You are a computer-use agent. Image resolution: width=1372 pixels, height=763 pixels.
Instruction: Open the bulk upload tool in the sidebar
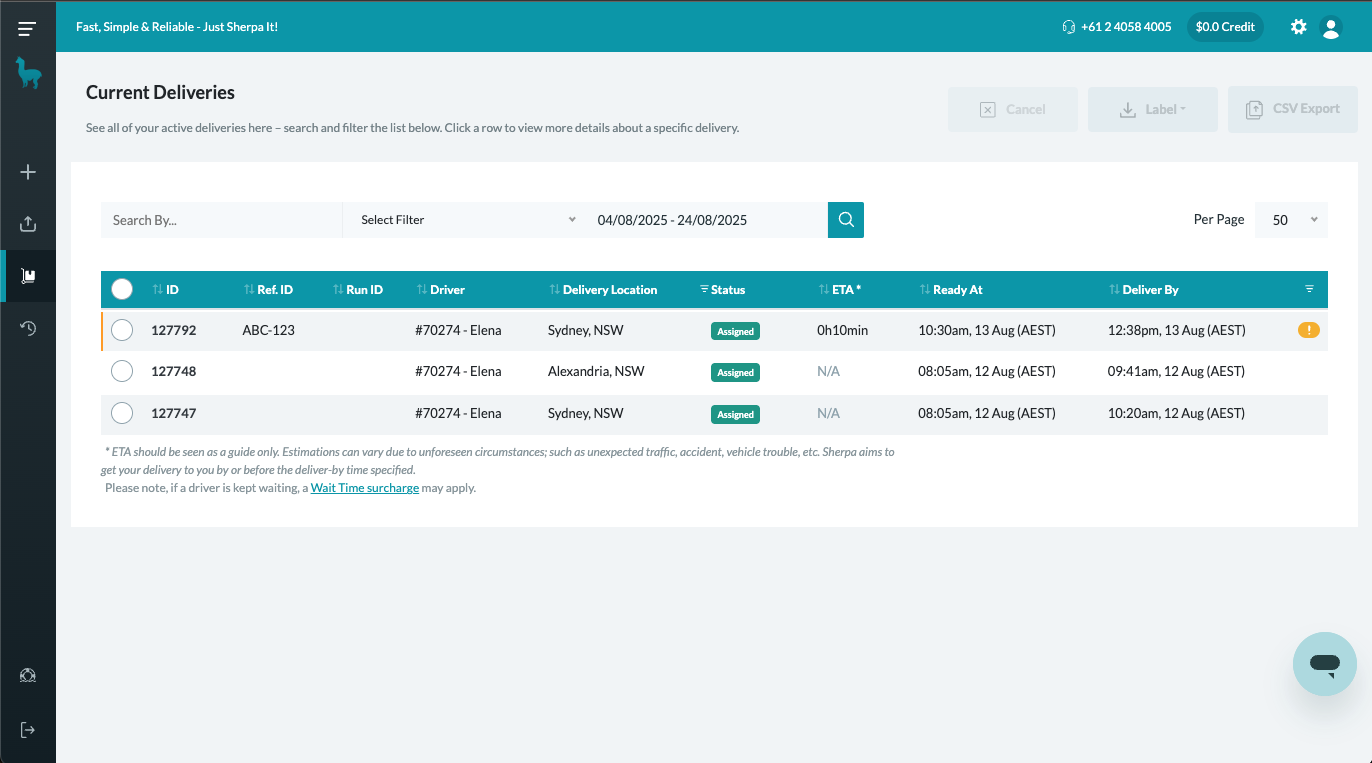[28, 223]
